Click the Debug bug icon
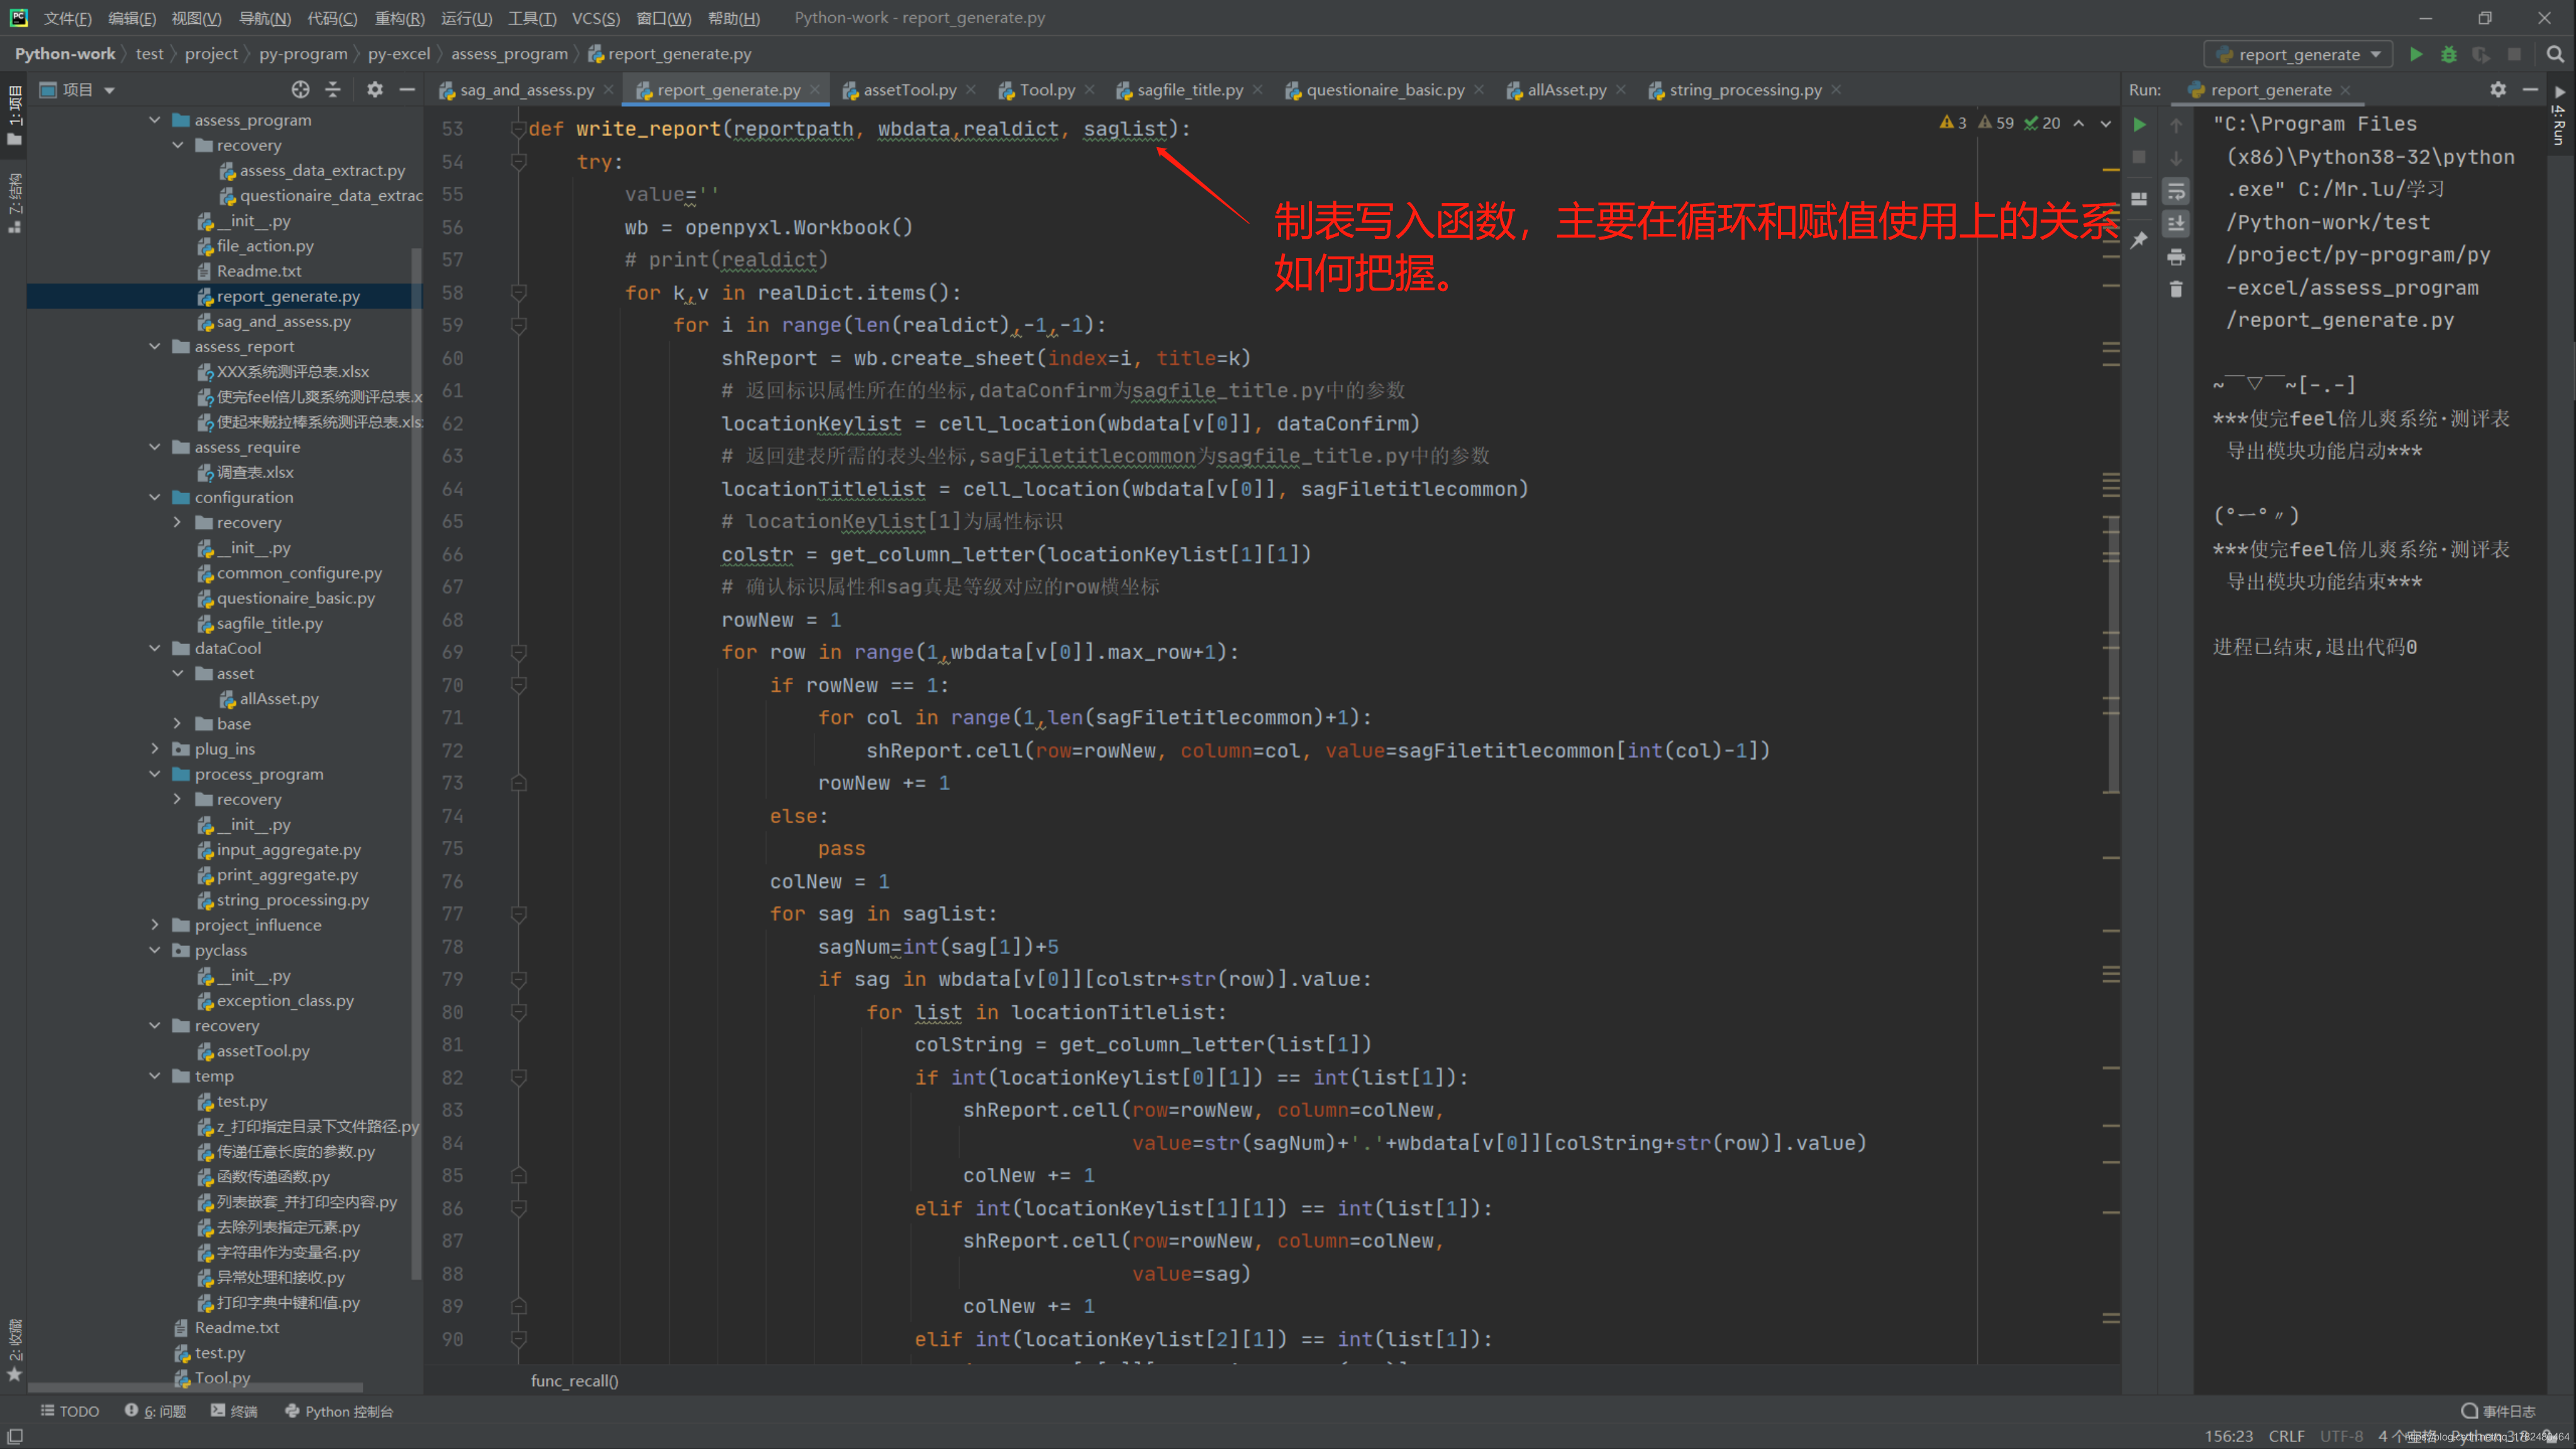The image size is (2576, 1449). coord(2448,54)
